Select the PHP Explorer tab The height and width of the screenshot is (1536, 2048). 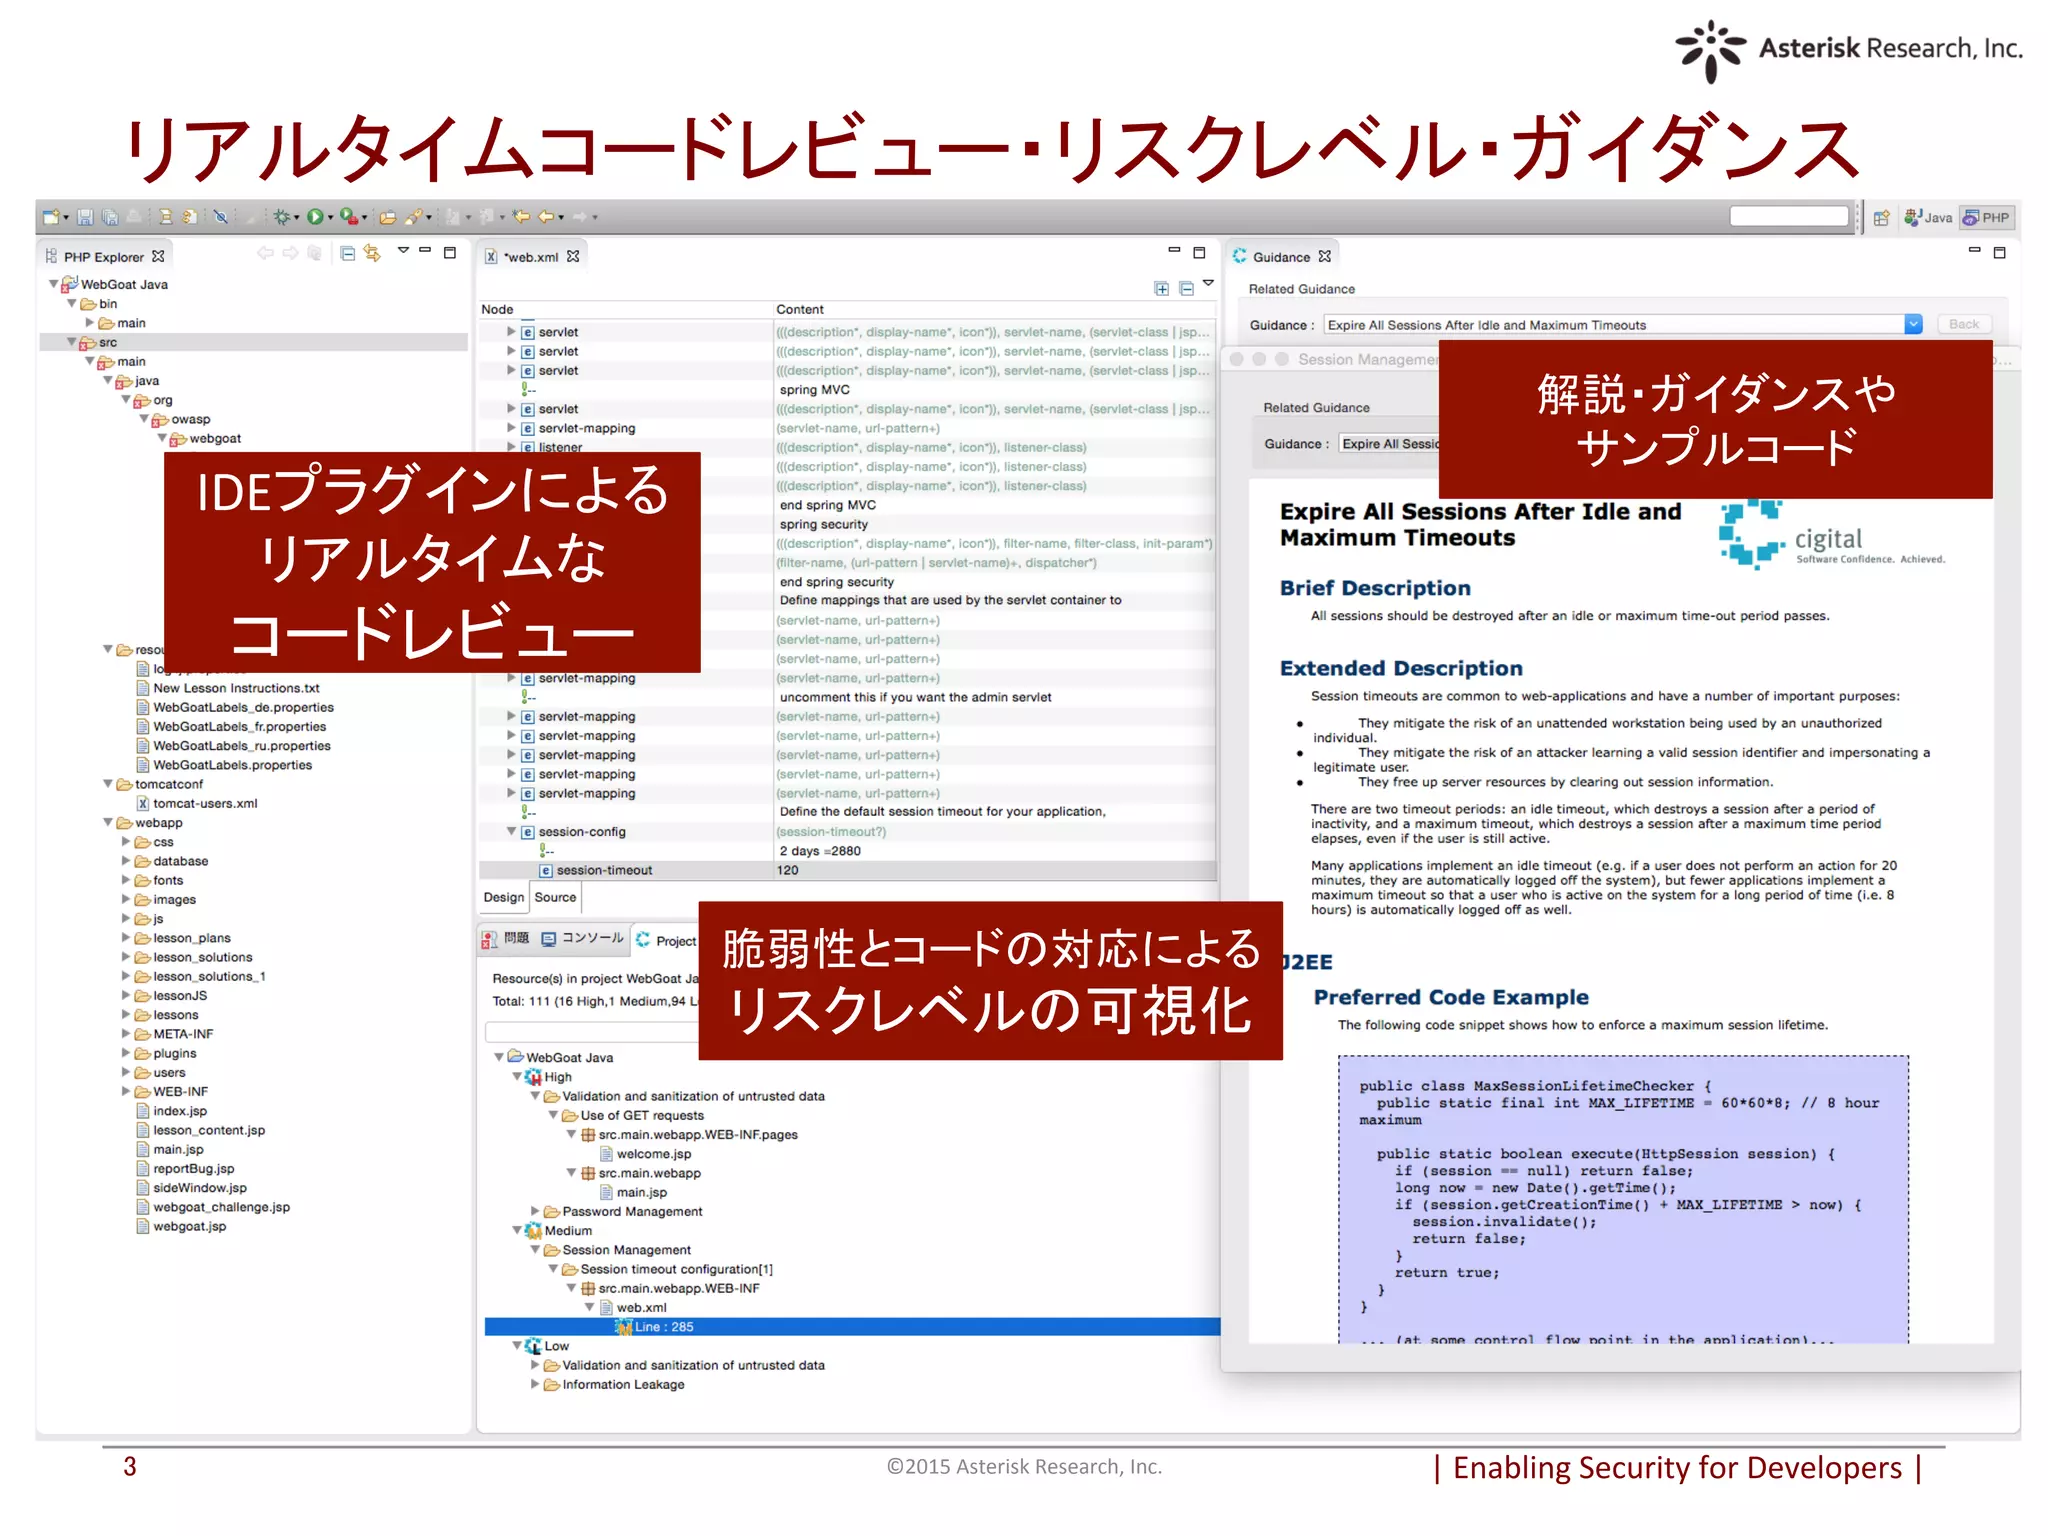[x=104, y=257]
